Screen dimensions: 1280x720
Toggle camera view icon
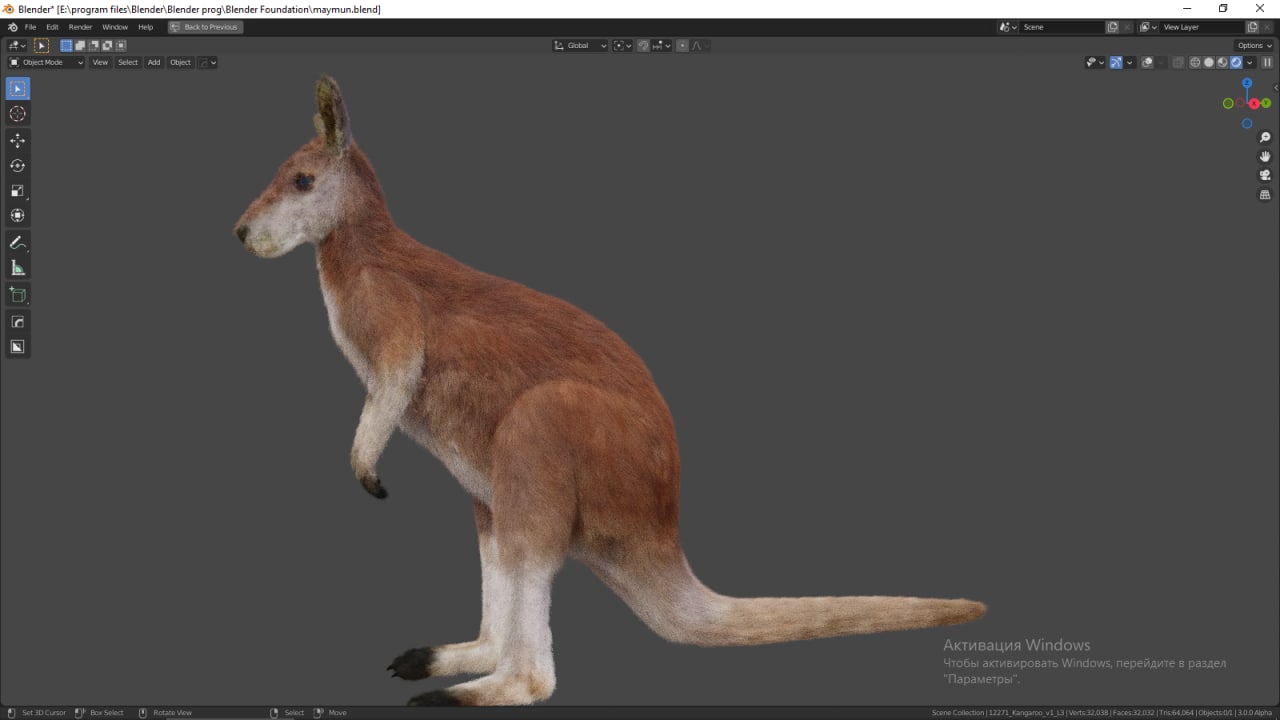point(1265,175)
